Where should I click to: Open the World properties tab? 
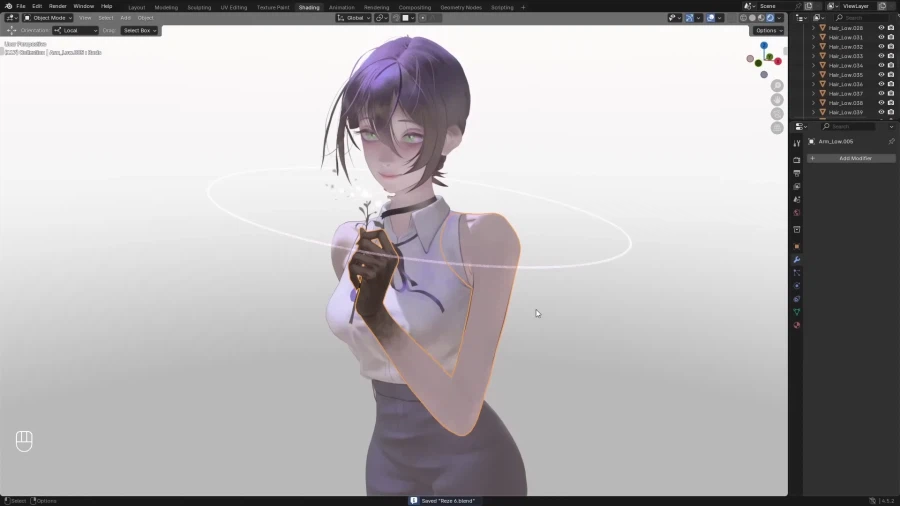797,213
